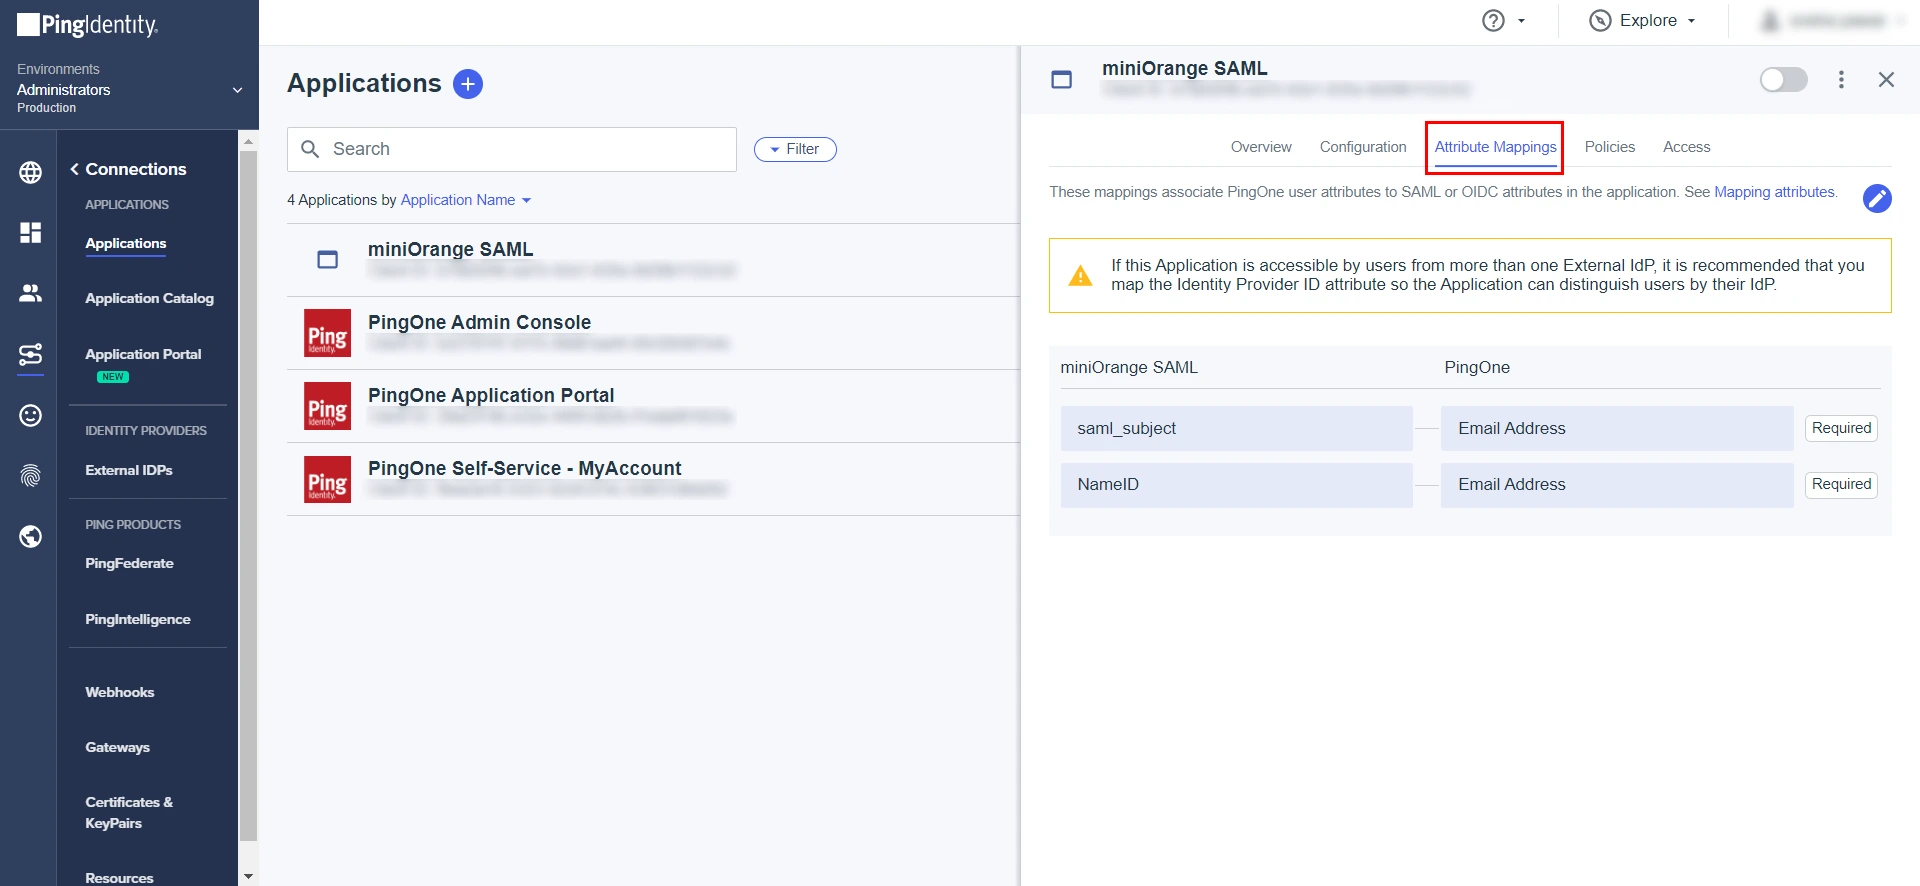Image resolution: width=1920 pixels, height=886 pixels.
Task: Open the globe Environments sidebar icon
Action: click(x=31, y=172)
